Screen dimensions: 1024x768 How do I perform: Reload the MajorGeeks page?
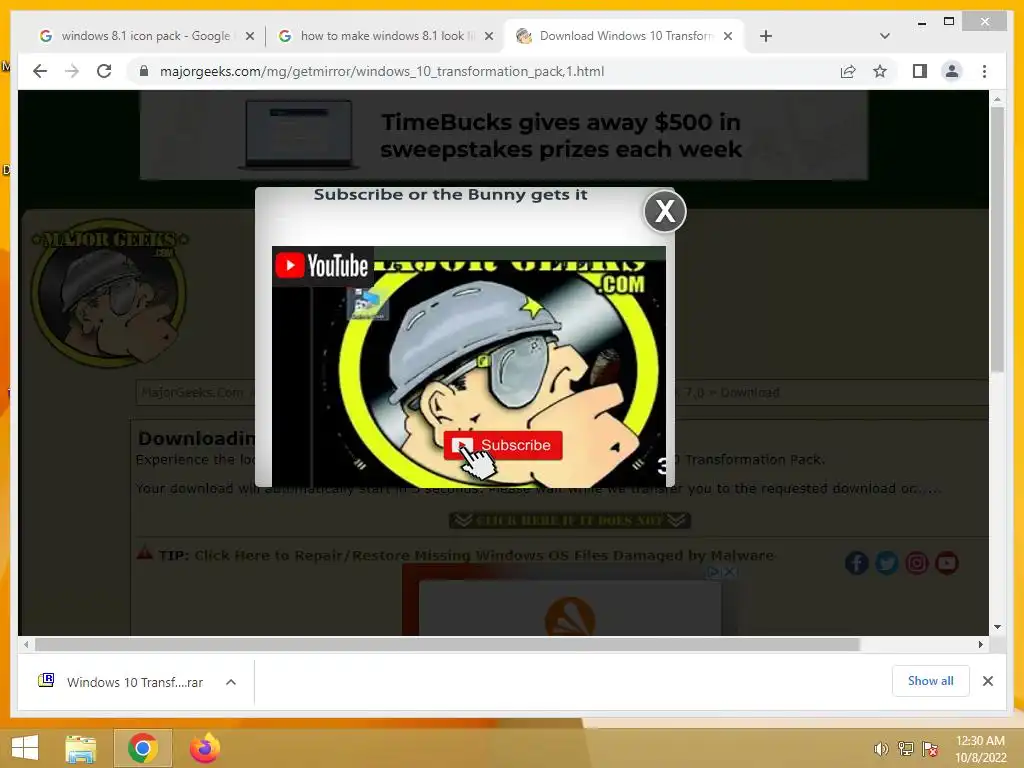point(104,71)
